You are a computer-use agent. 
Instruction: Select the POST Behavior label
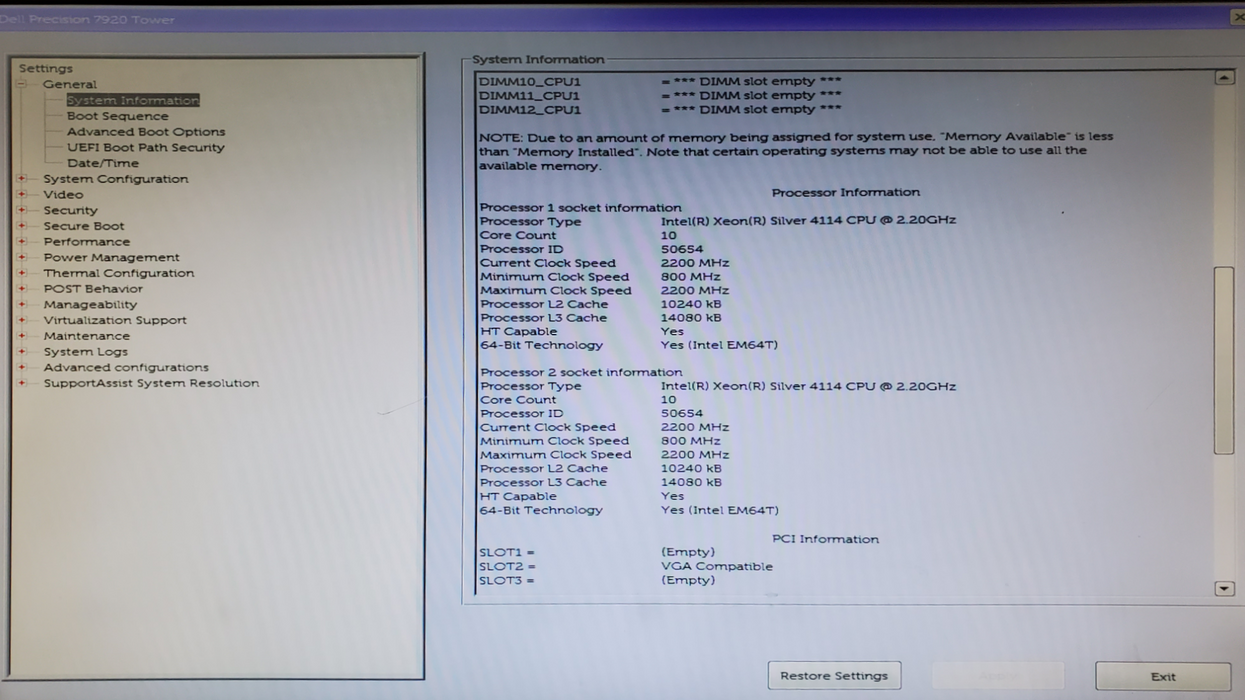coord(93,289)
